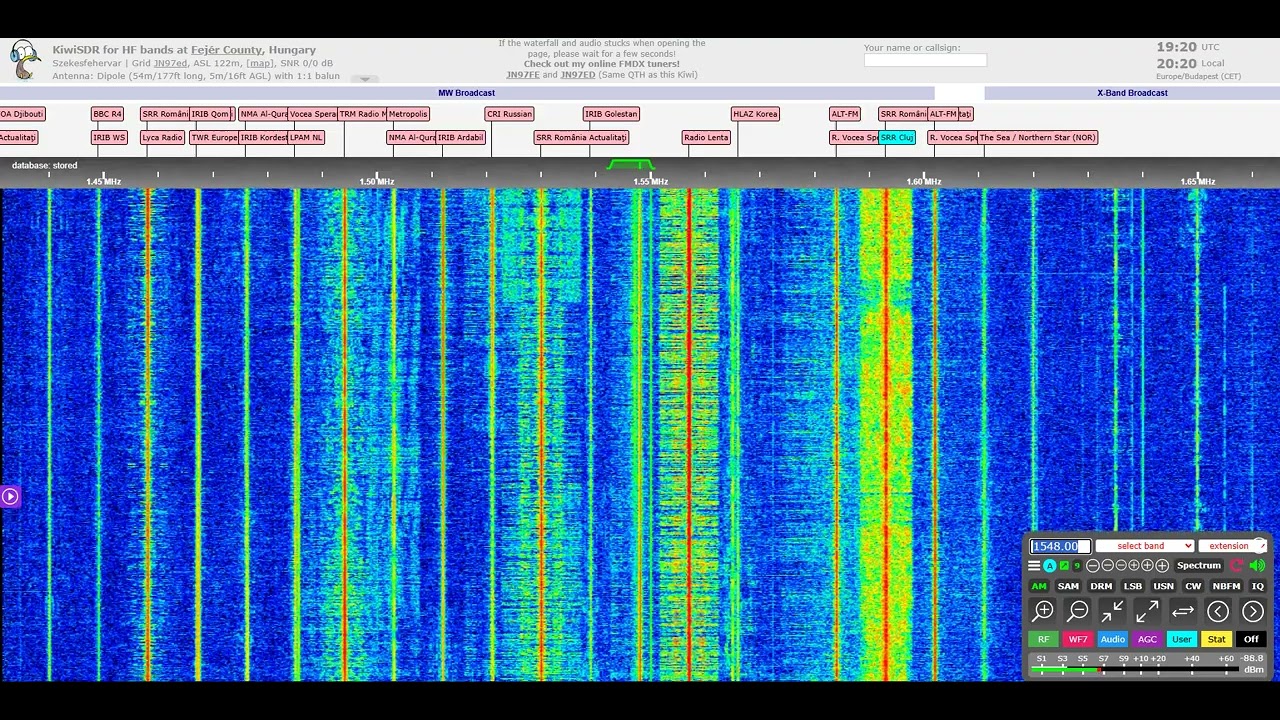Click the frequency input field
Image resolution: width=1280 pixels, height=720 pixels.
coord(1060,546)
